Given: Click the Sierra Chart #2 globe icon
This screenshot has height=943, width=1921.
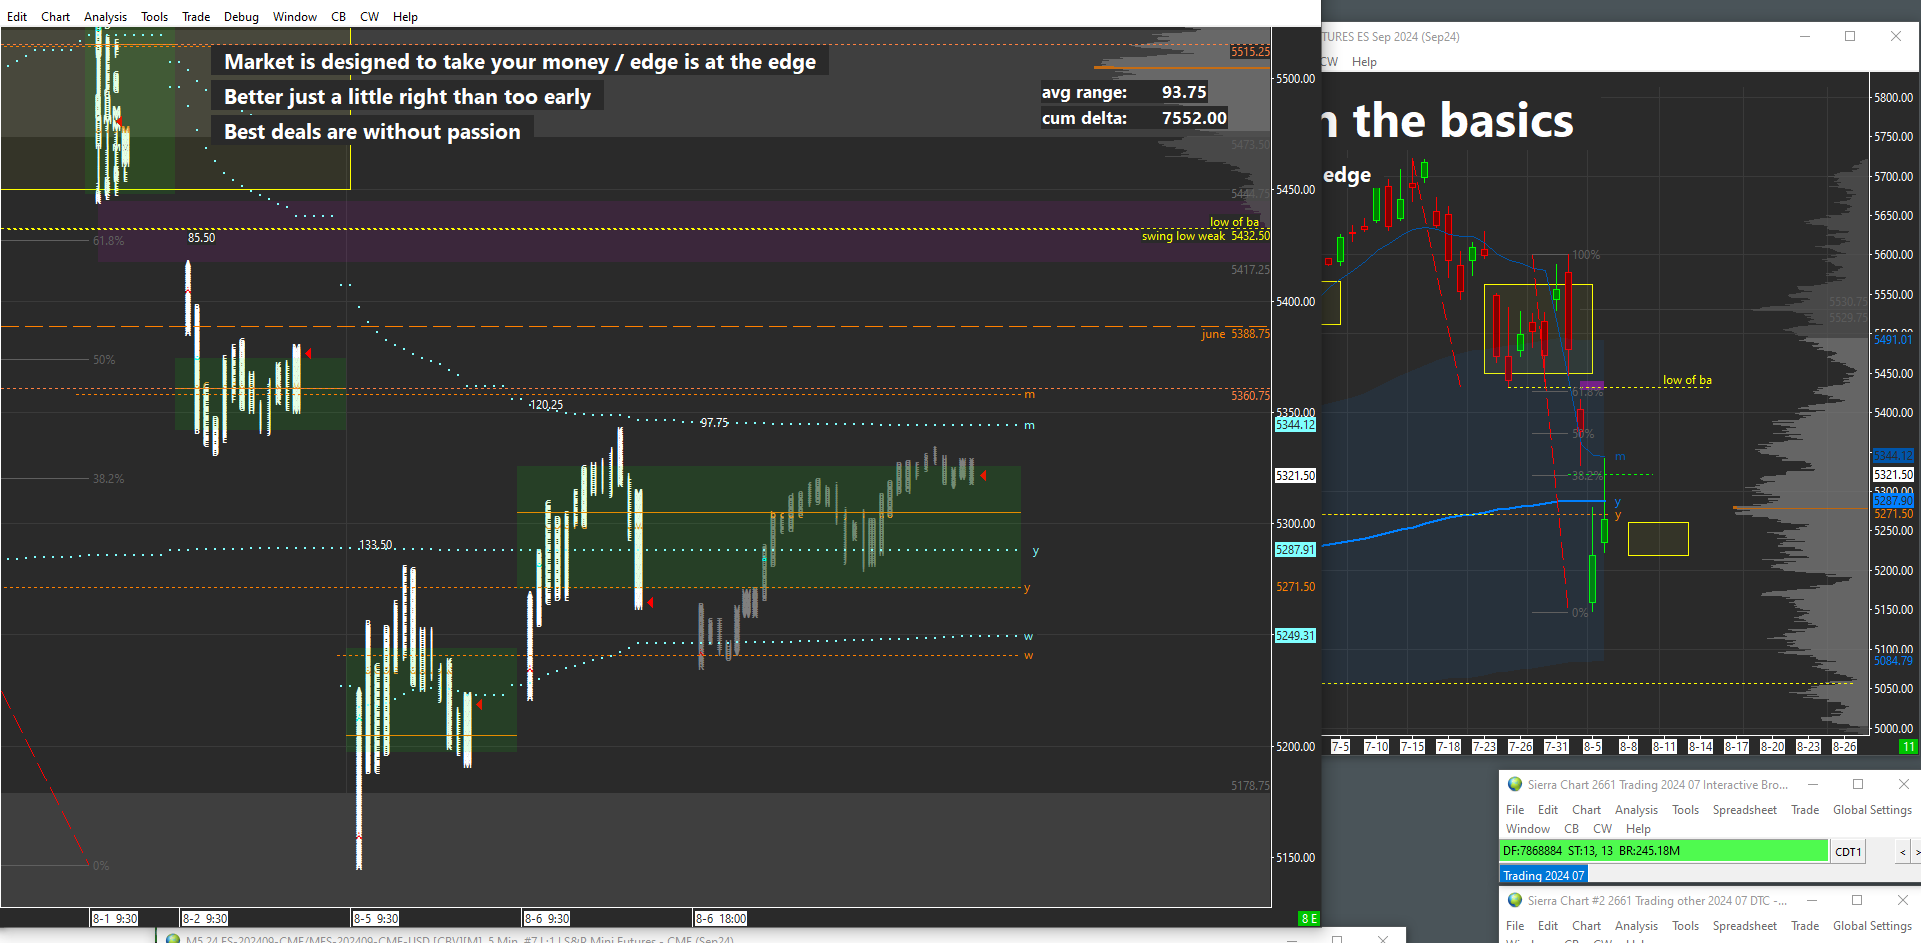Looking at the screenshot, I should point(1515,901).
